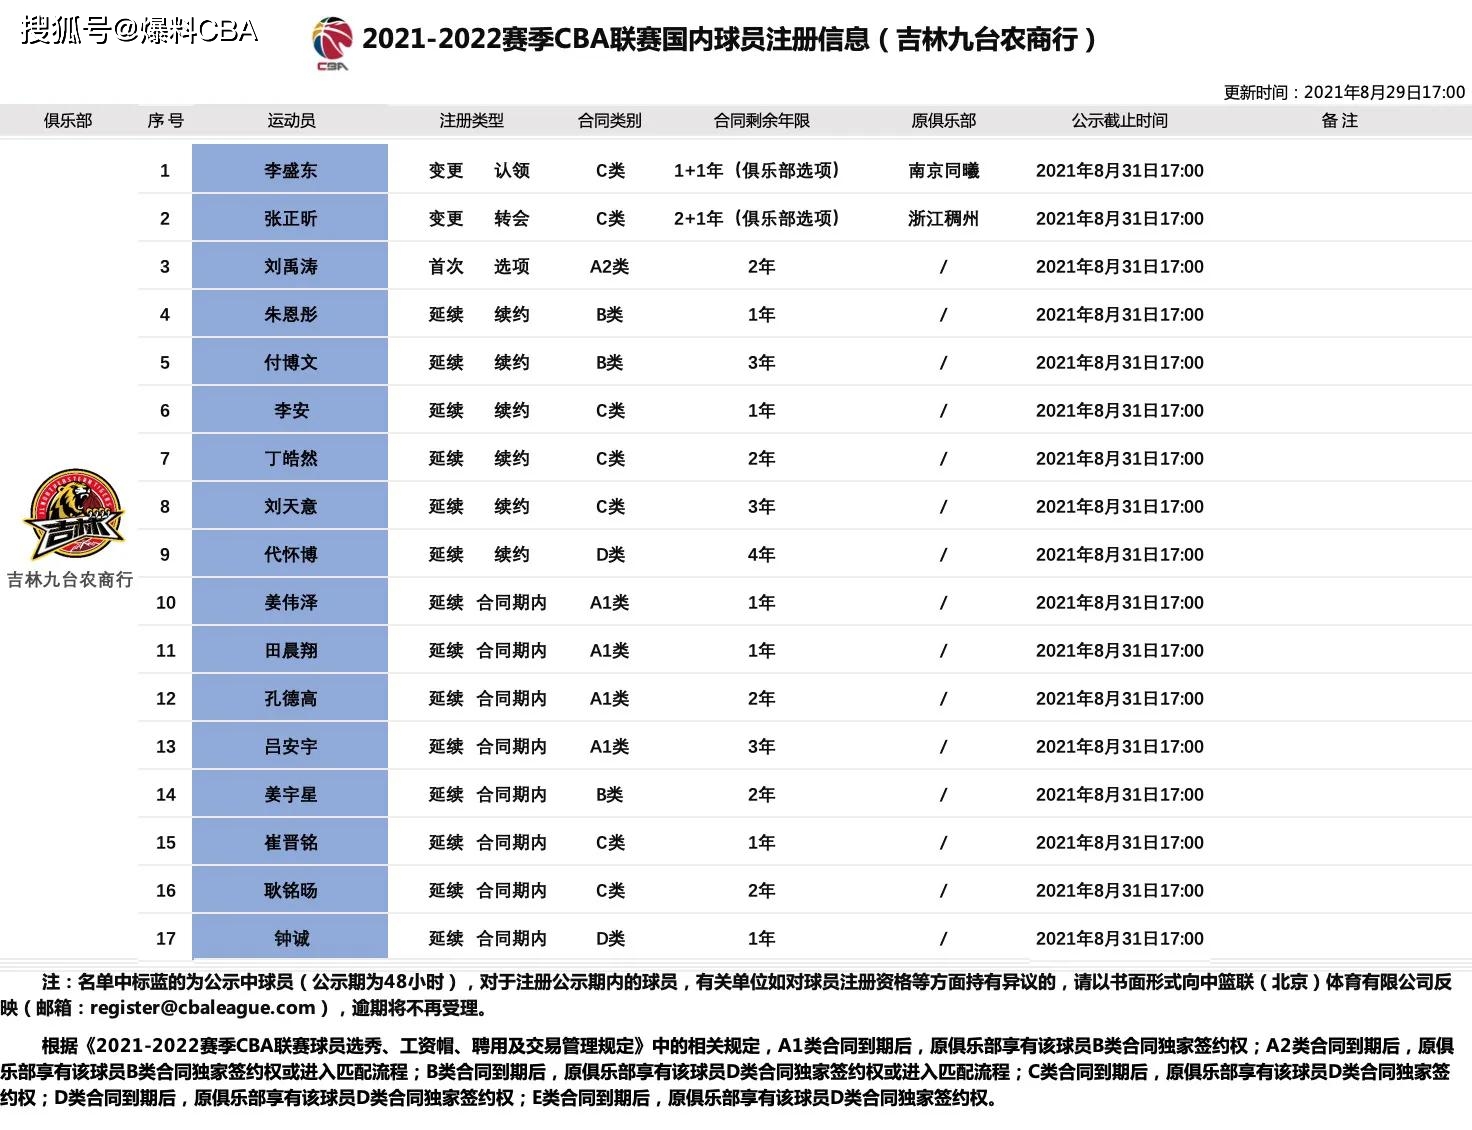
Task: Click B类 contract type in 姜宇星 row
Action: (x=610, y=795)
